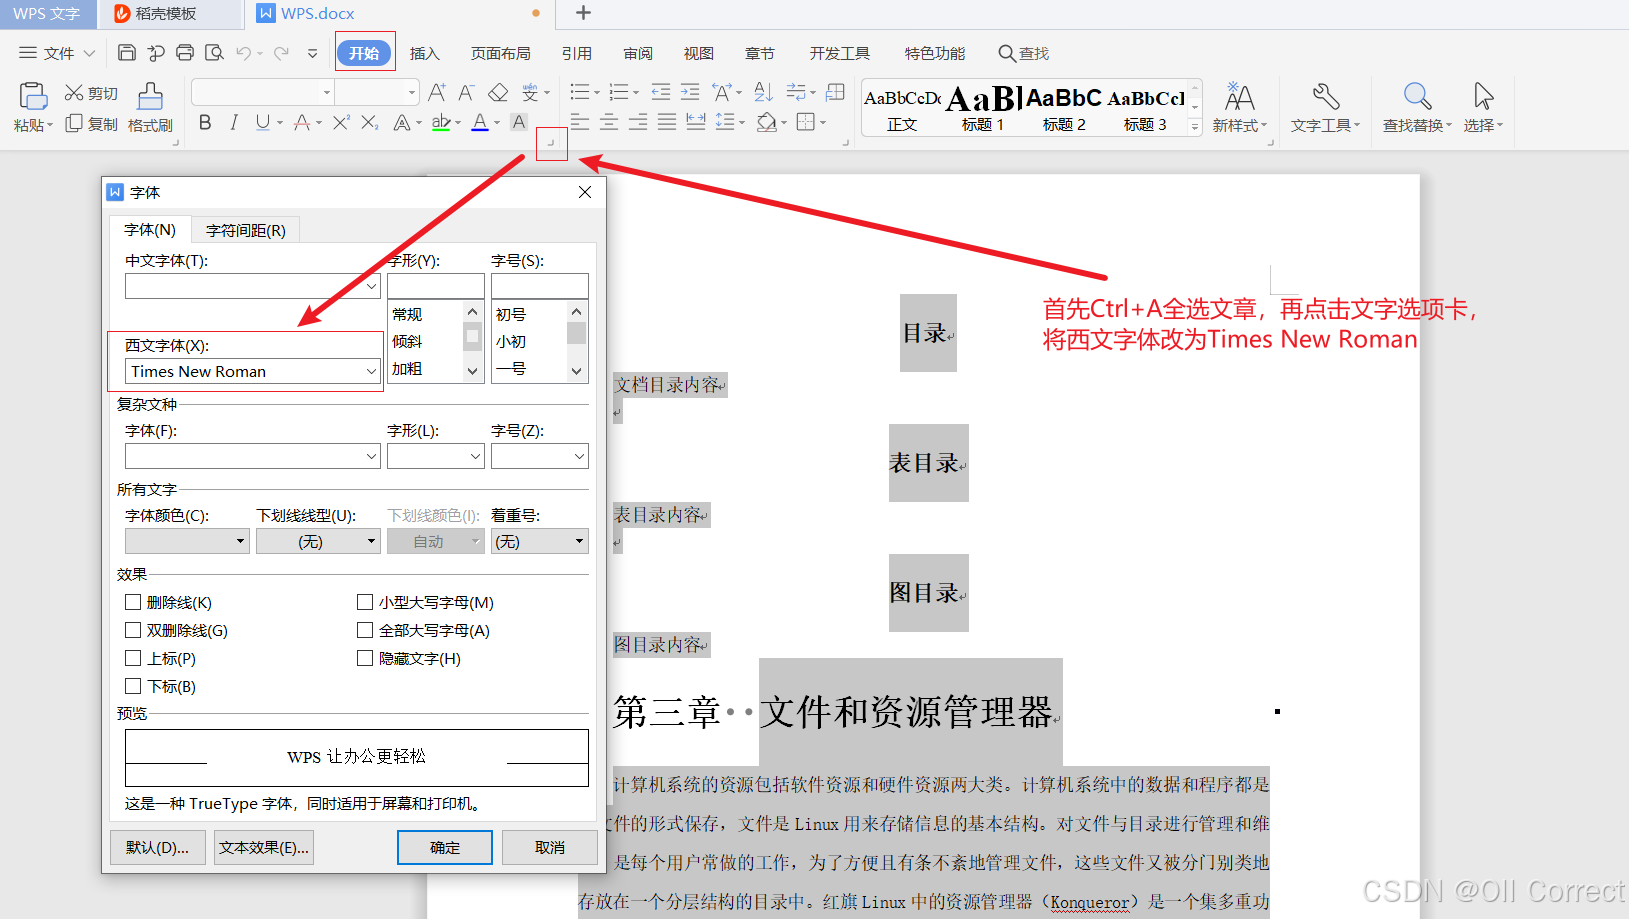Enable the Subscript 下标(B) checkbox
The image size is (1629, 919).
click(x=133, y=686)
